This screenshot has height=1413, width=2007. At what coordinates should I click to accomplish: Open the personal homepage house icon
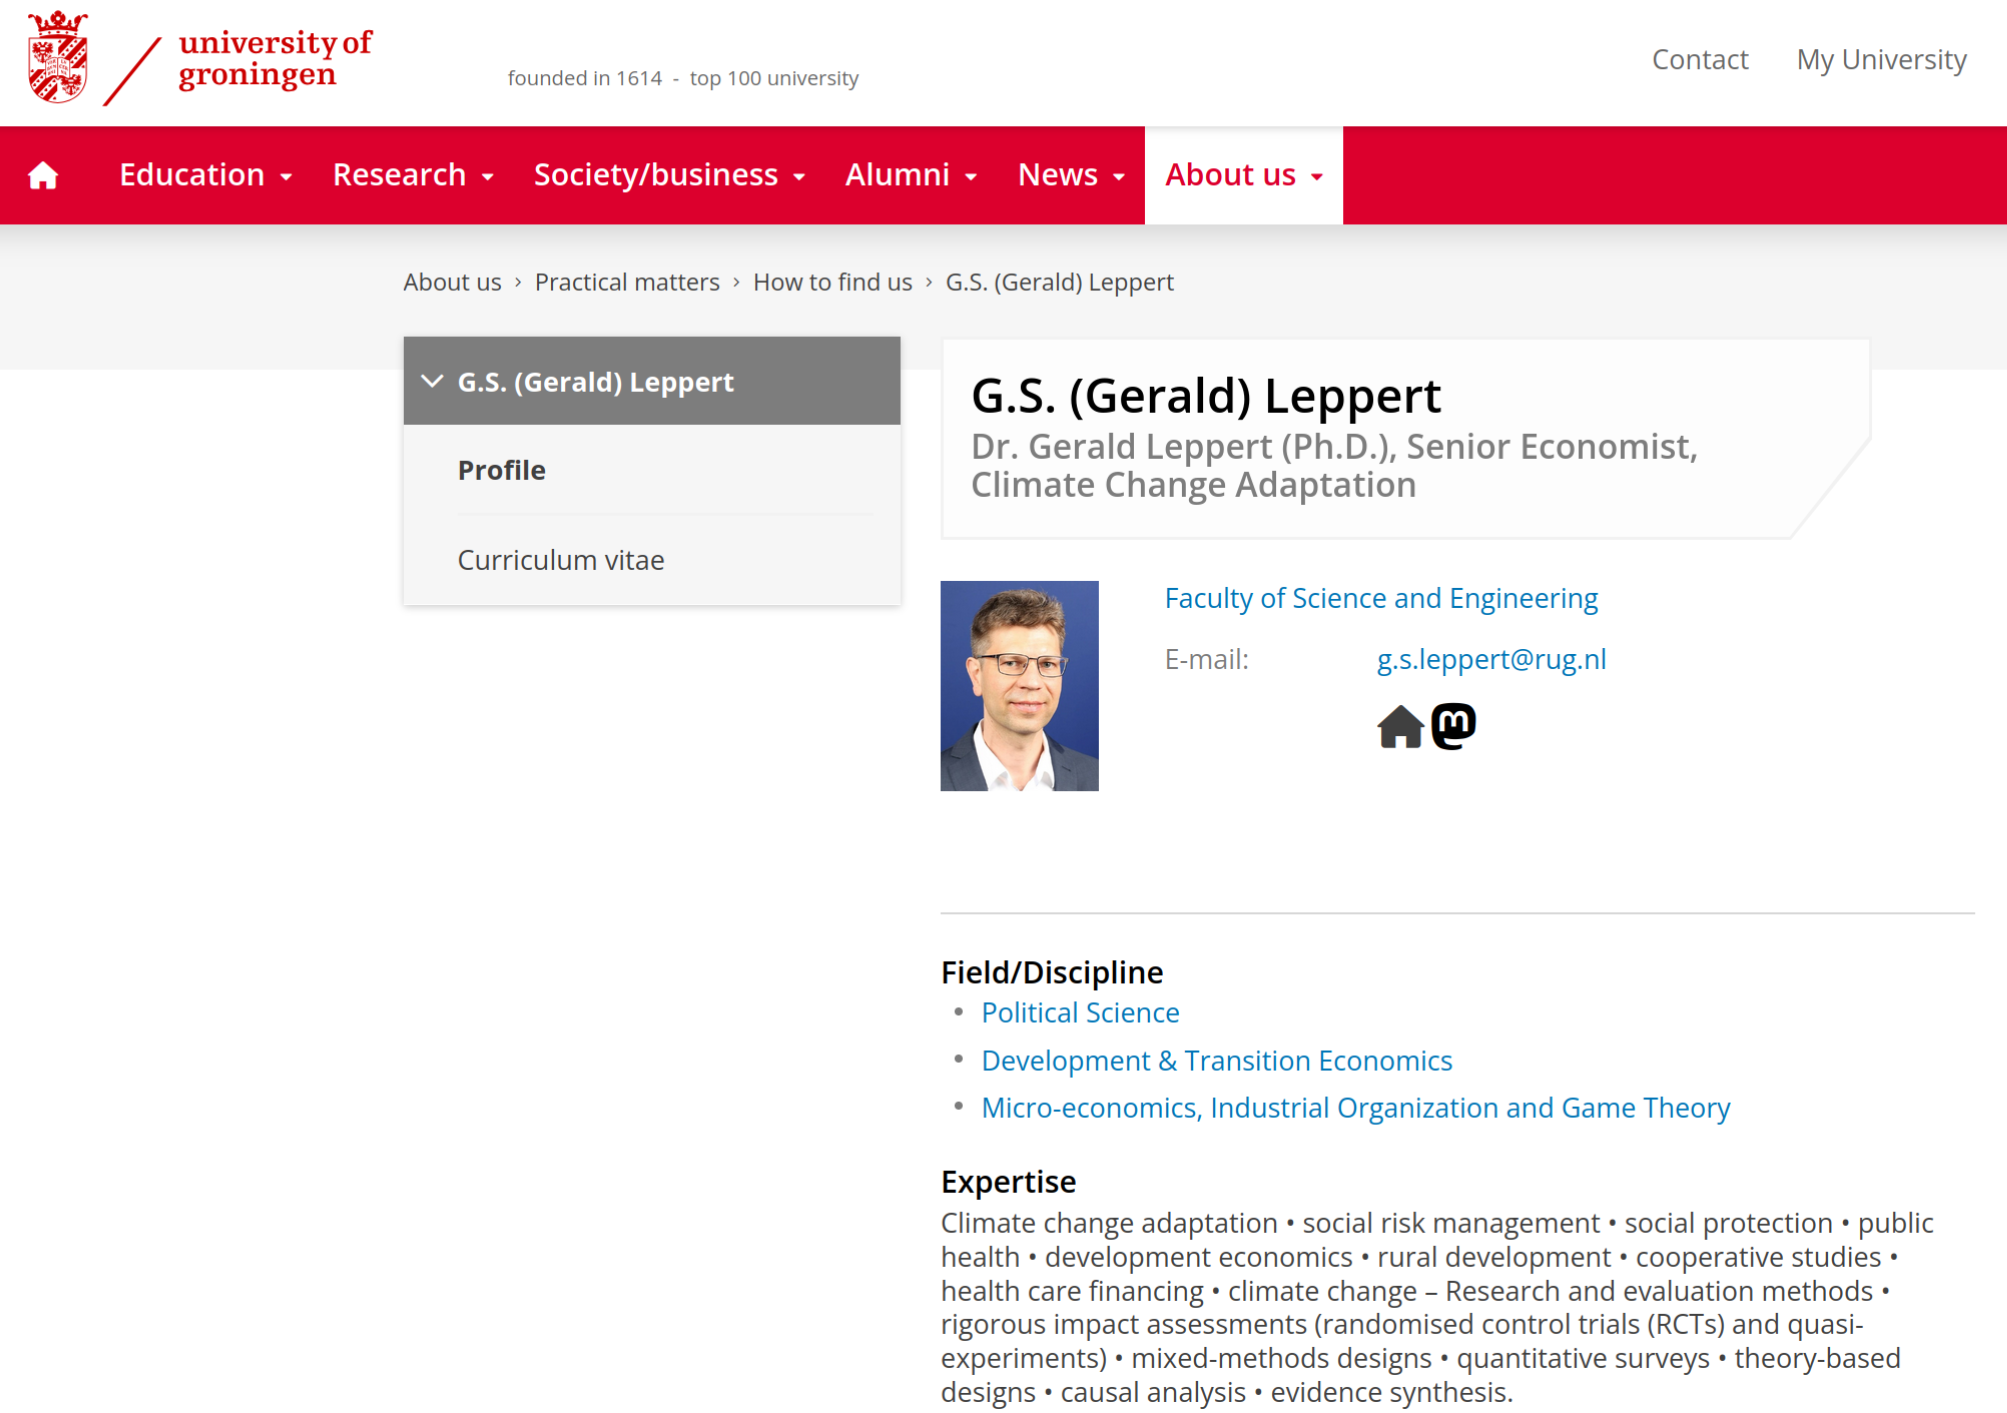1399,727
